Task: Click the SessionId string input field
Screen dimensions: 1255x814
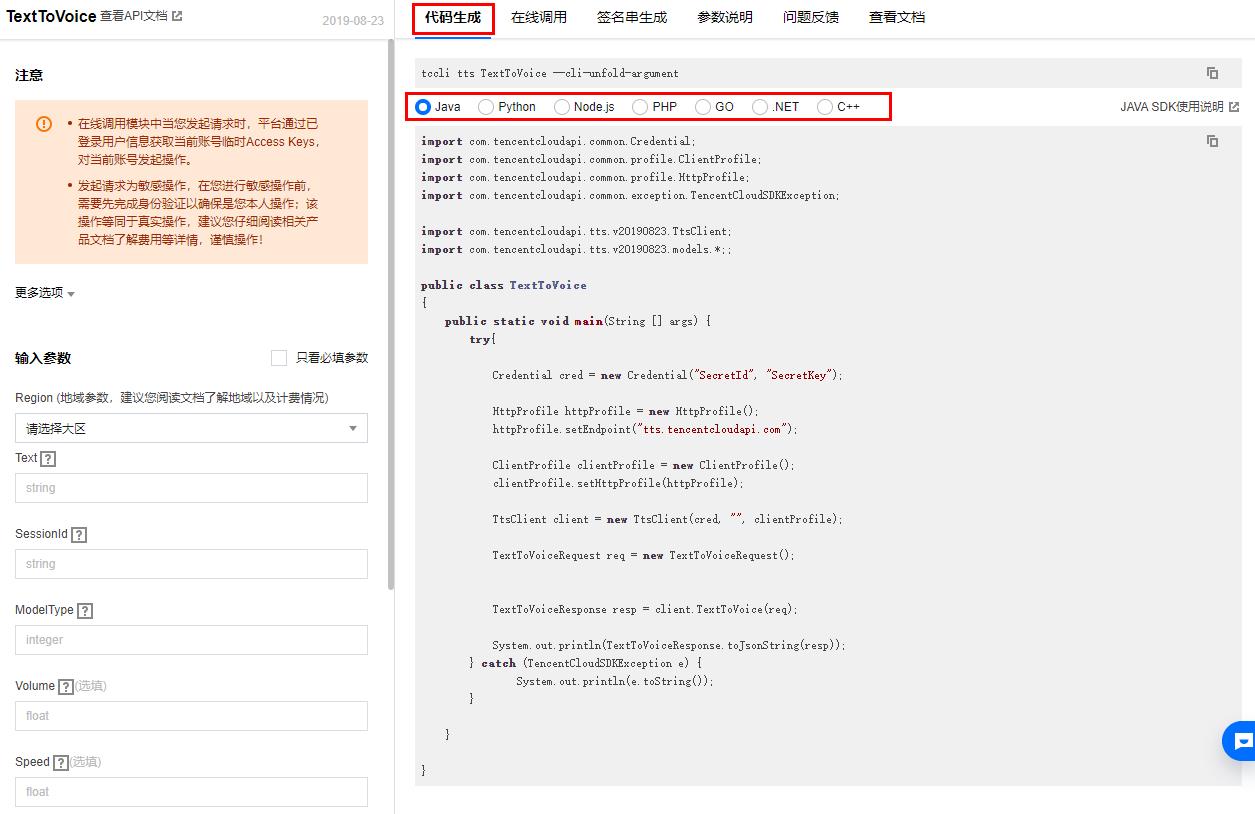Action: point(191,564)
